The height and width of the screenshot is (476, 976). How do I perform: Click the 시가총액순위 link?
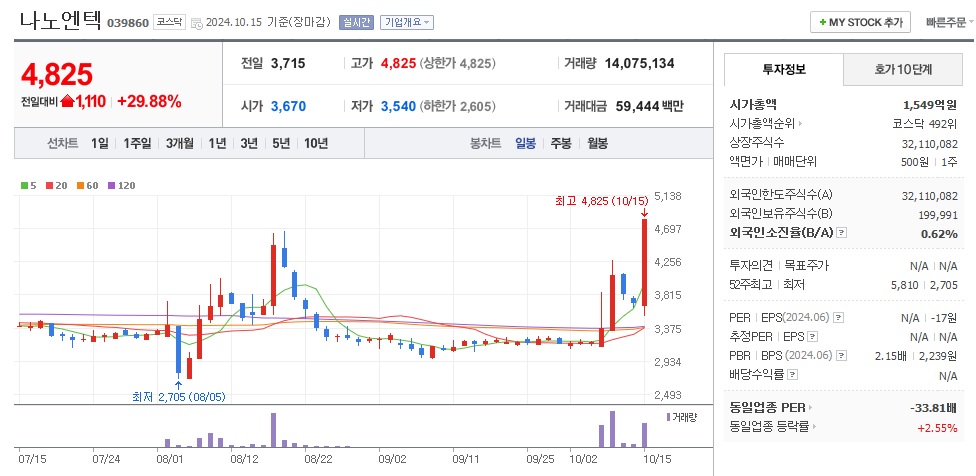[x=762, y=124]
